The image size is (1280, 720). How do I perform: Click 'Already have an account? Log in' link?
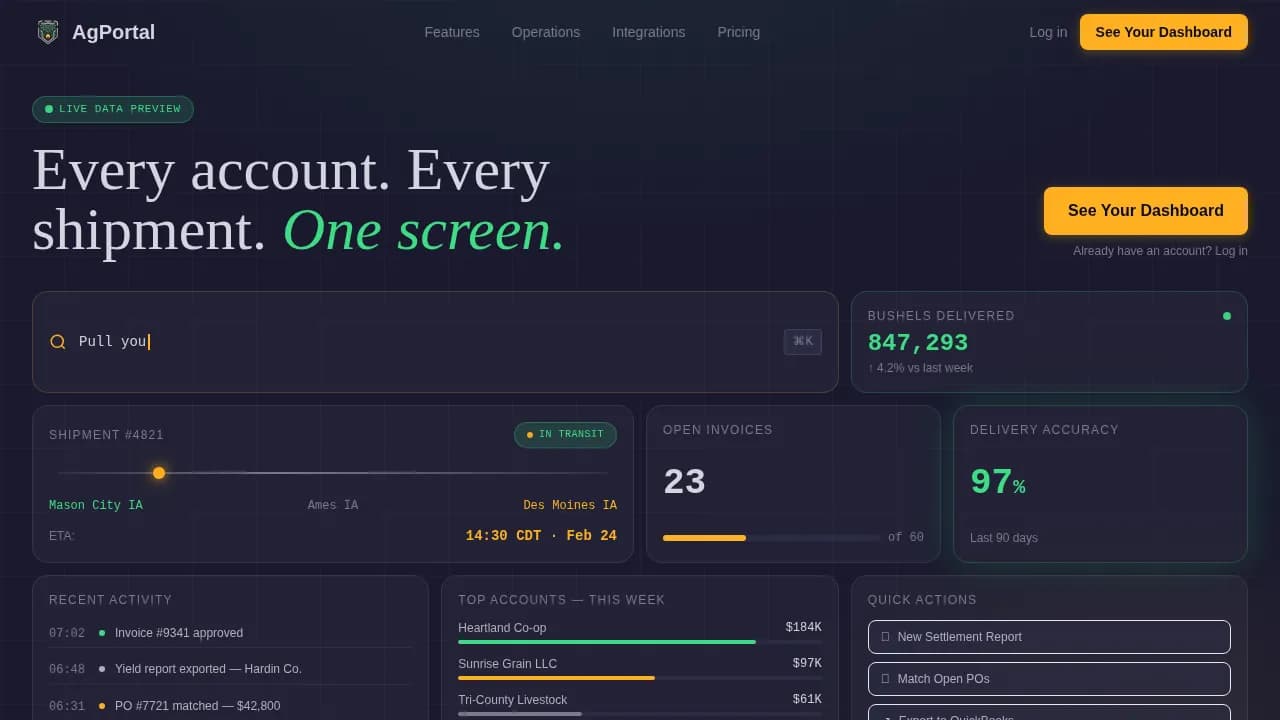(1160, 251)
